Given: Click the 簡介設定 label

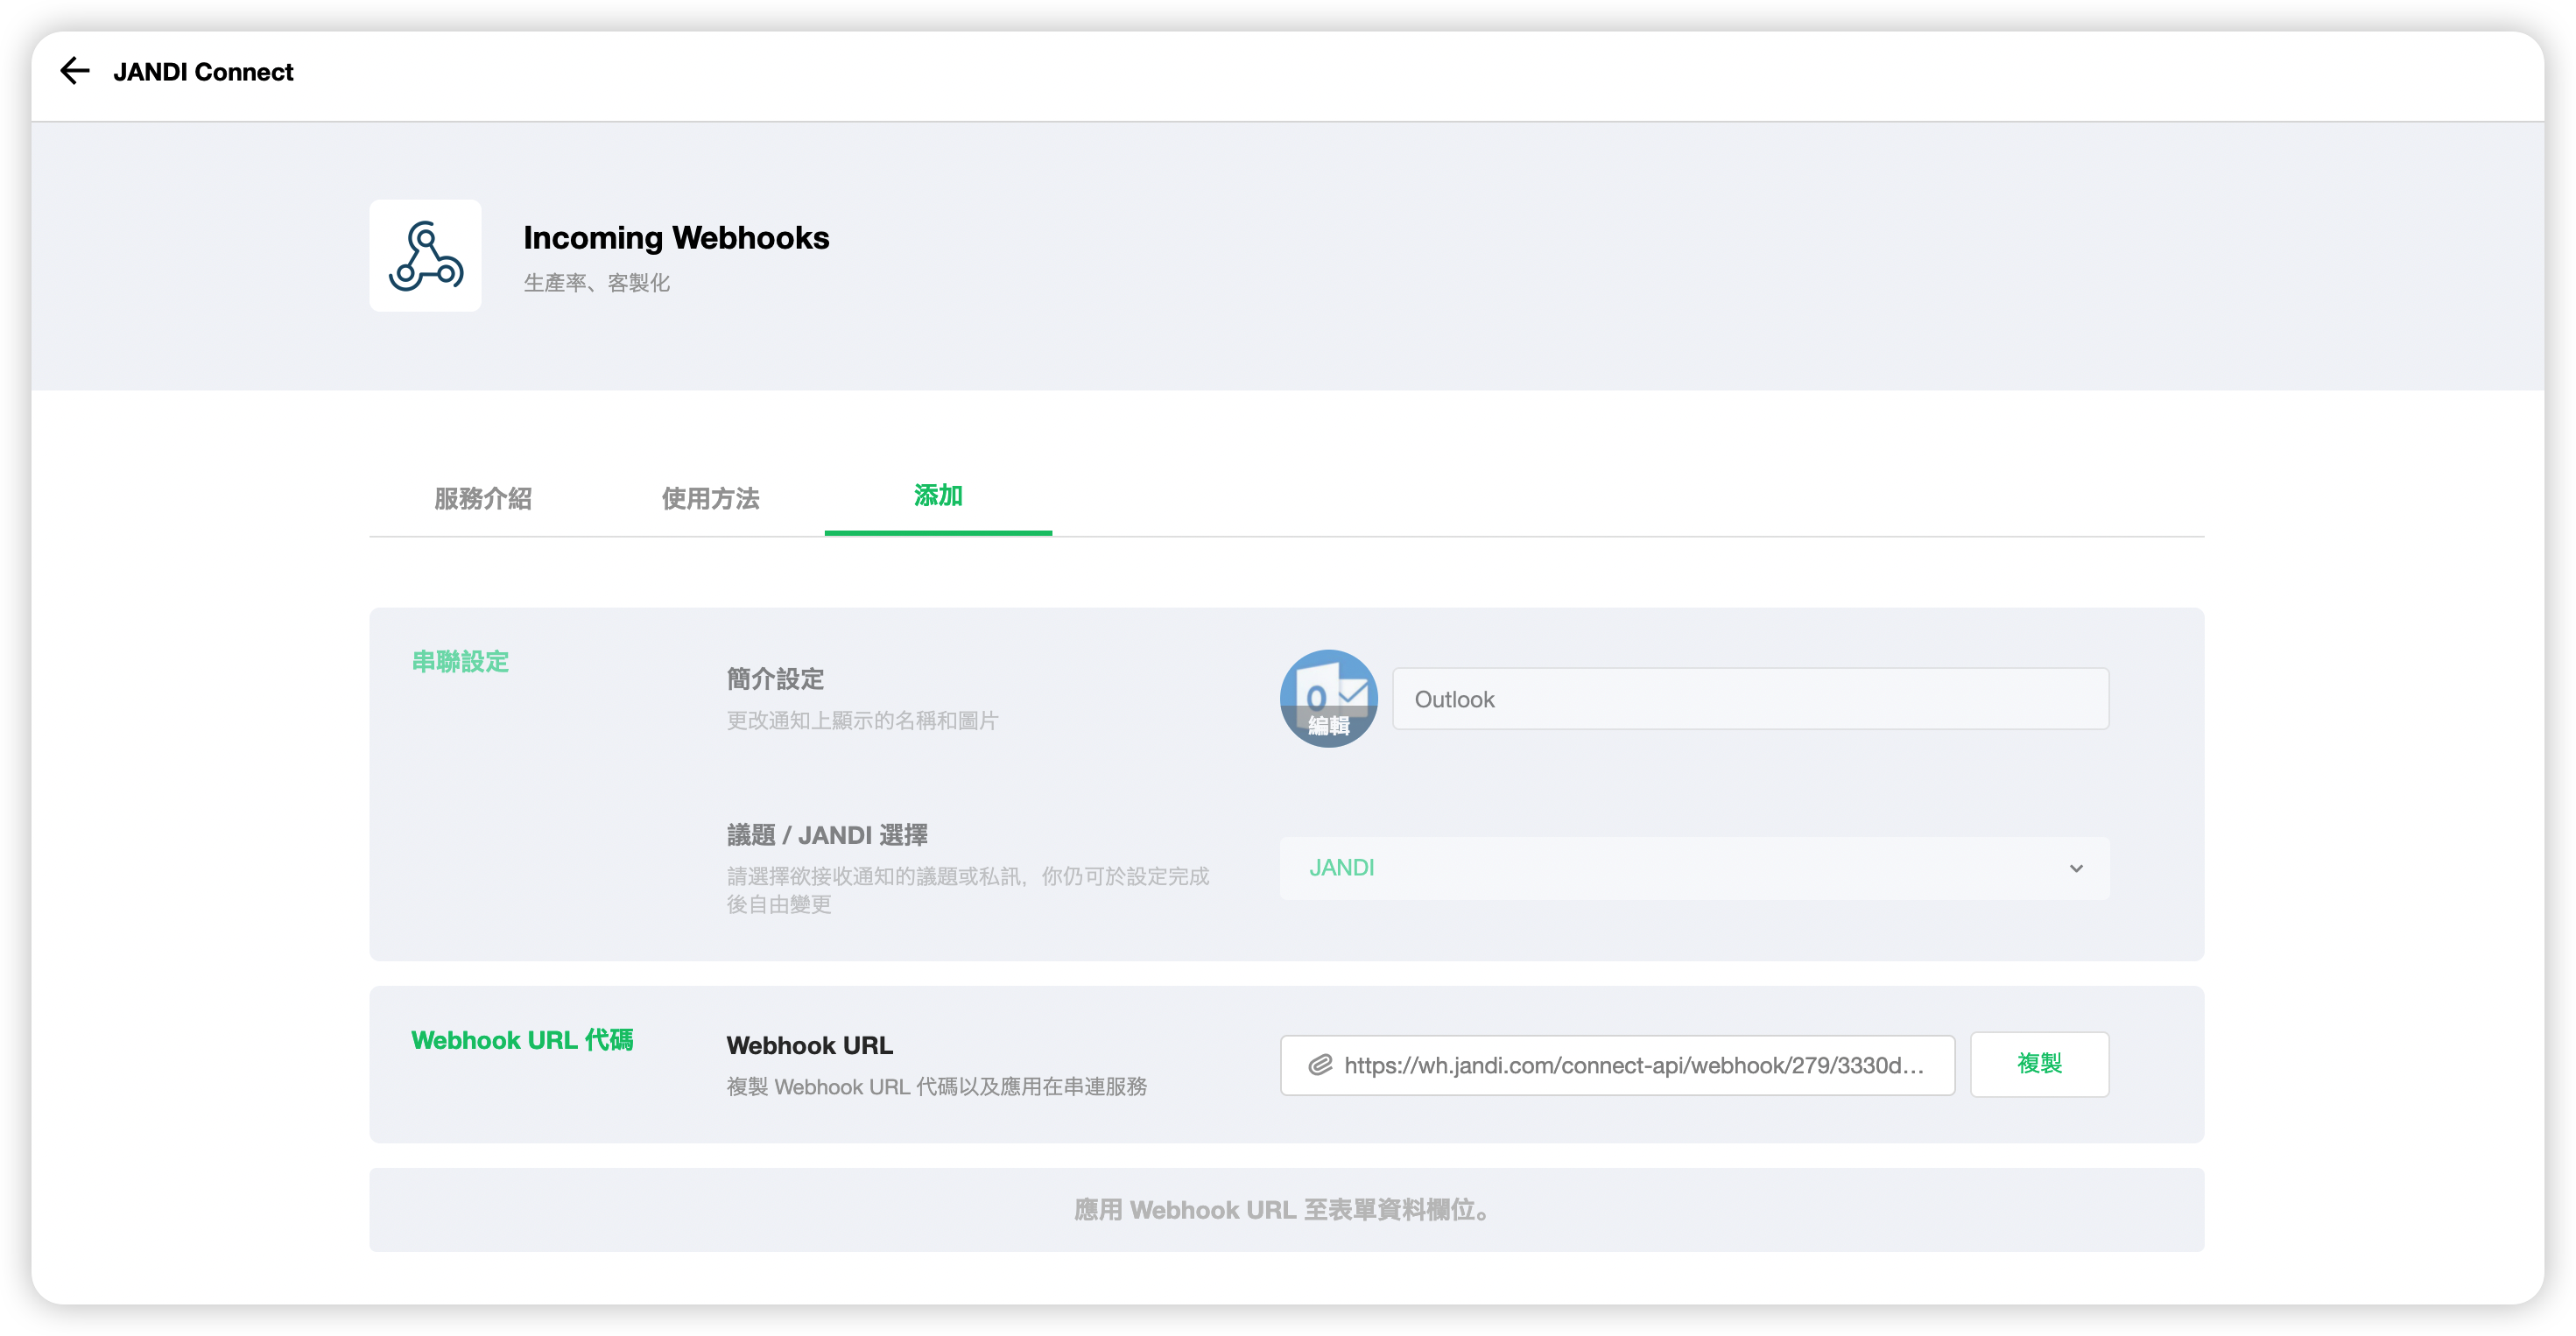Looking at the screenshot, I should coord(775,679).
